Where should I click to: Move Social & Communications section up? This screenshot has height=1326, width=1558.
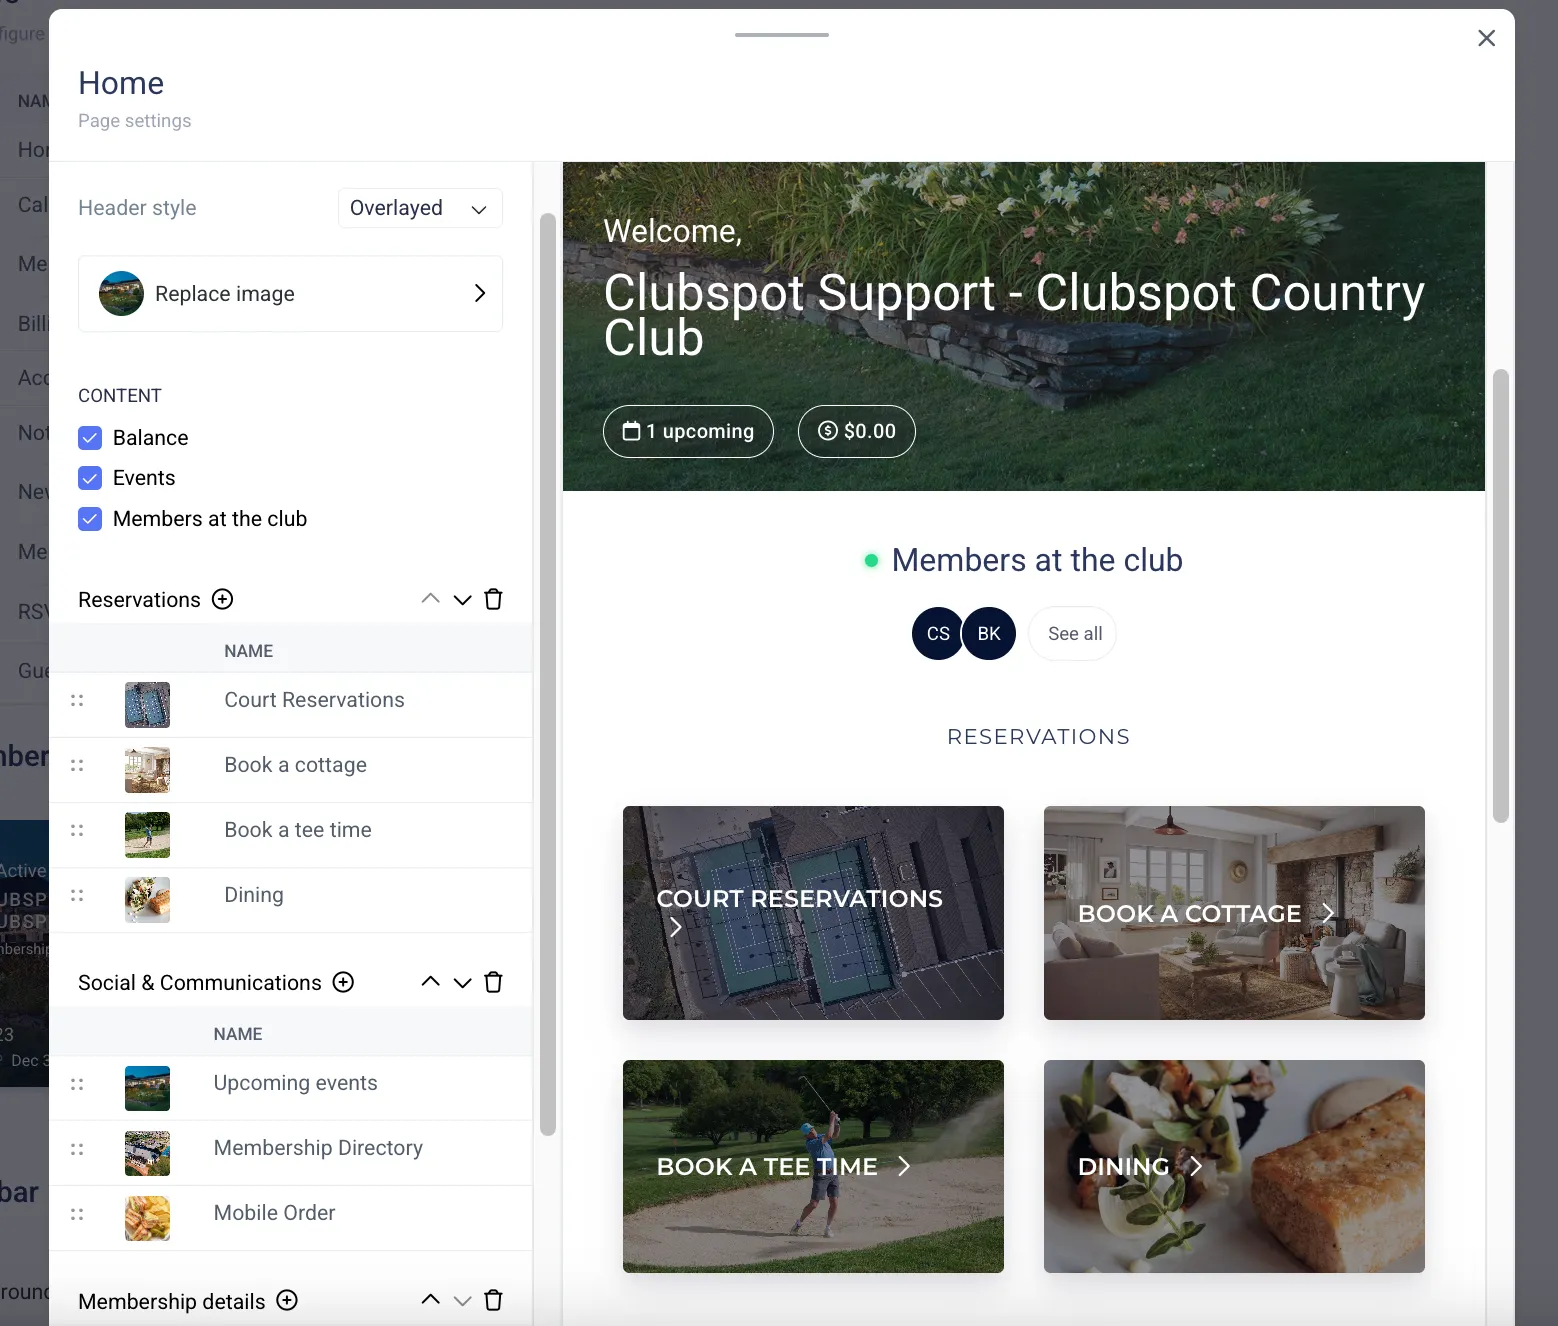point(431,982)
